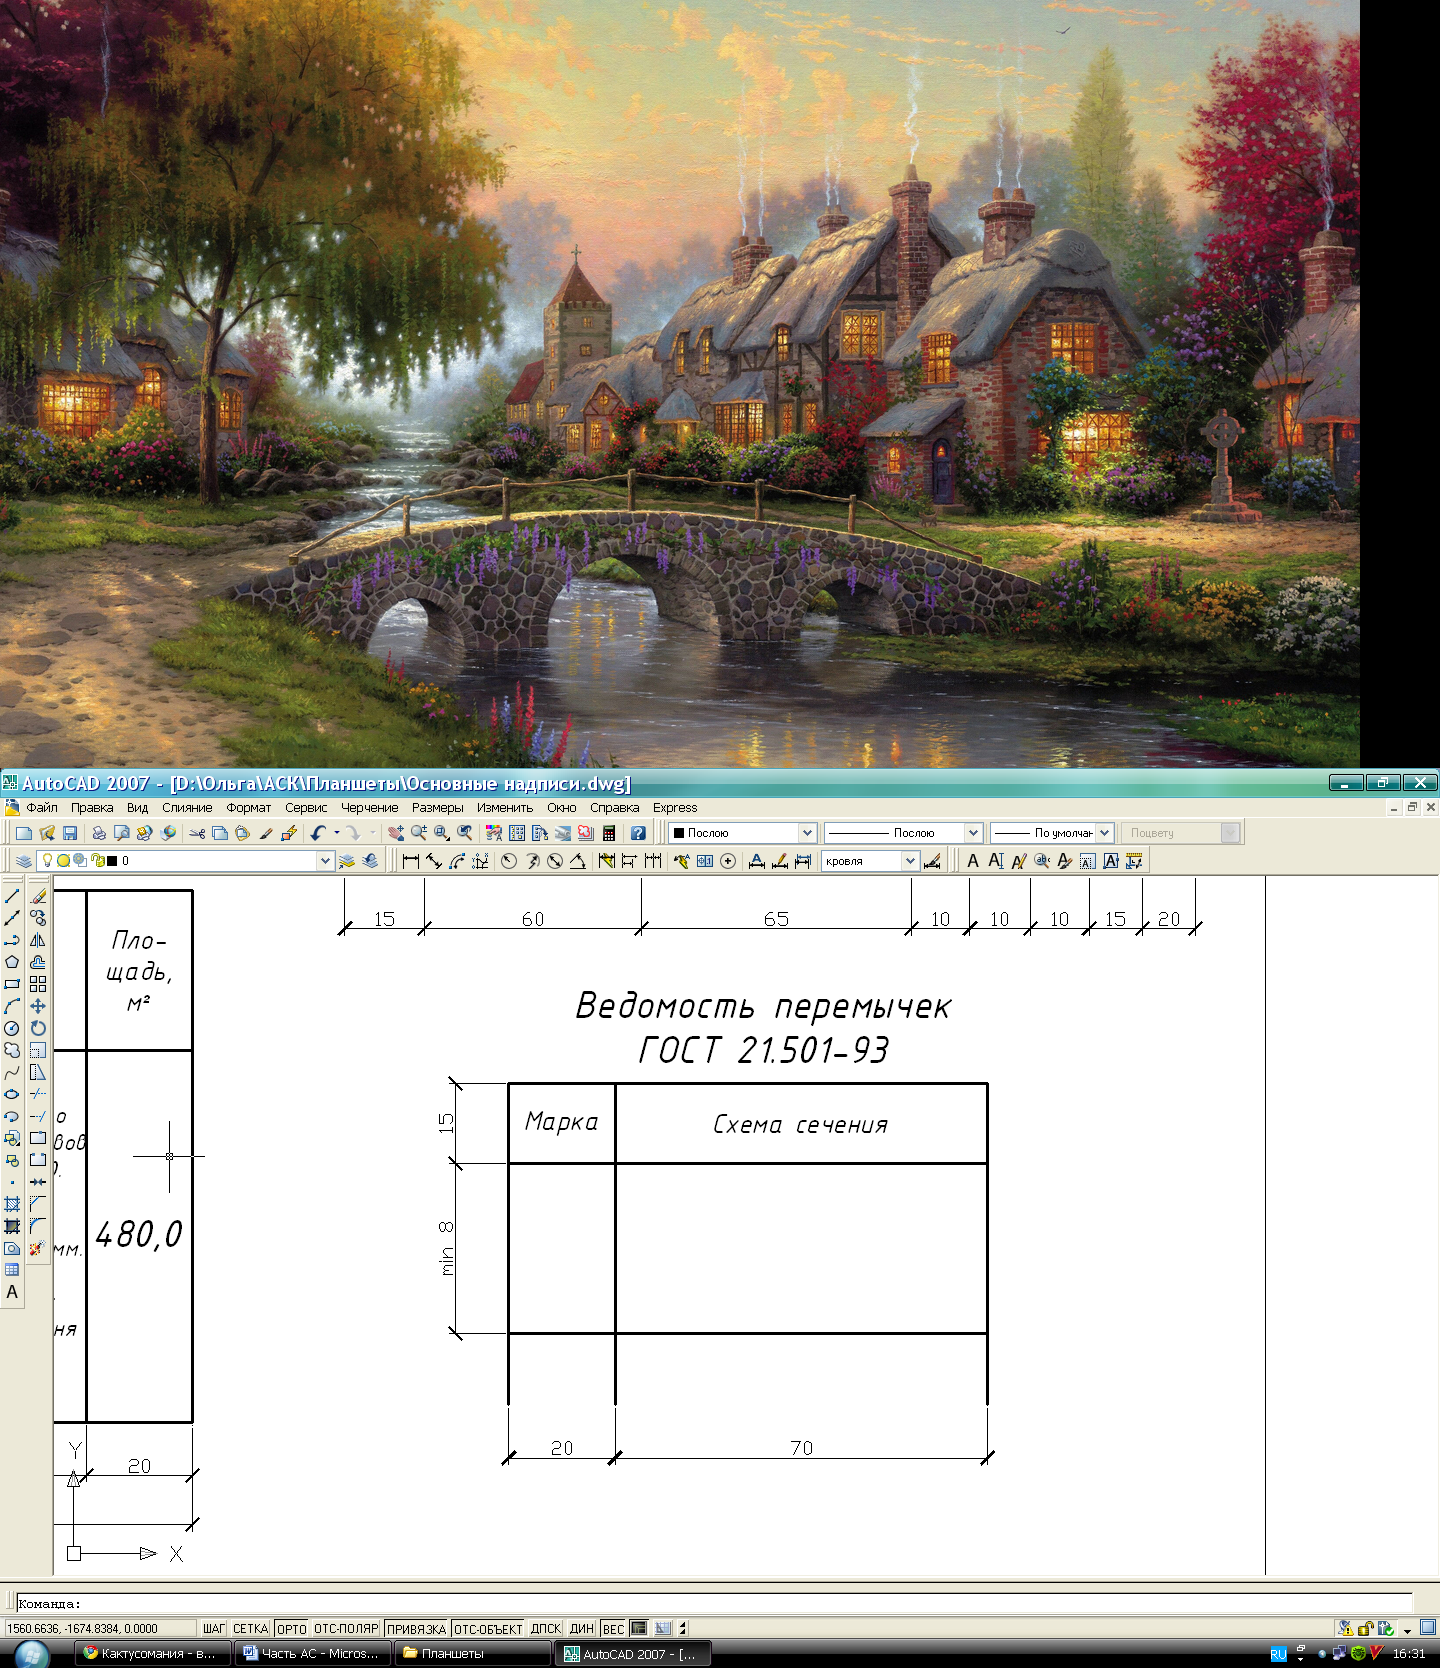Screen dimensions: 1440x1668
Task: Switch to Кактусомания taskbar button
Action: coord(152,1654)
